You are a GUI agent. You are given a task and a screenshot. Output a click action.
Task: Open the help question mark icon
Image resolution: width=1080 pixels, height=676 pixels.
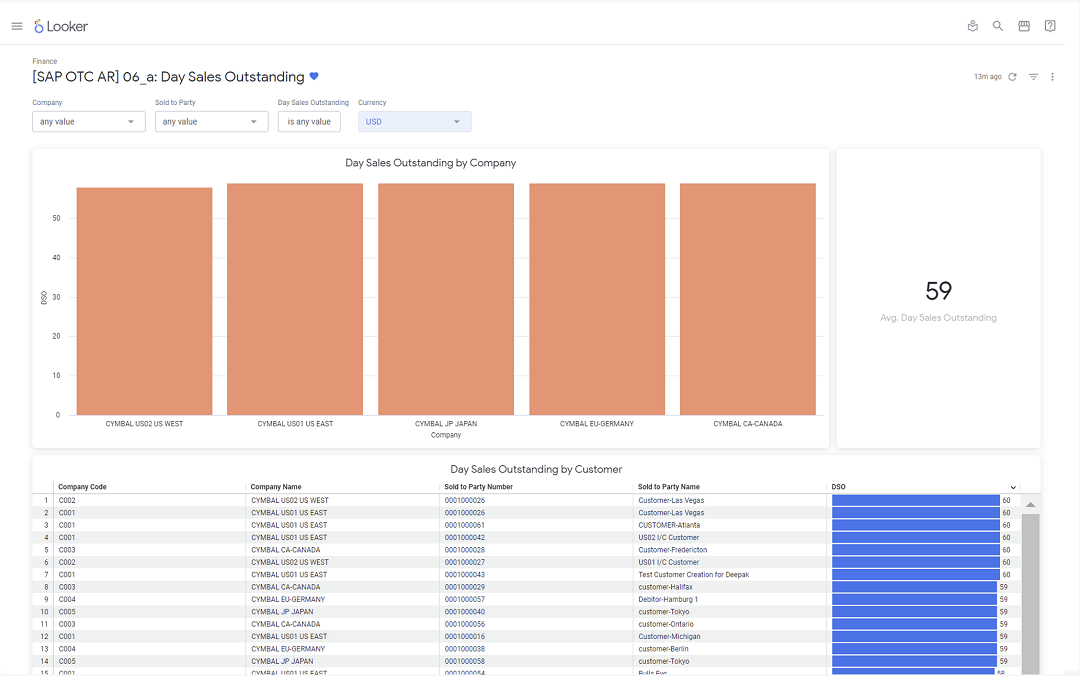[x=1050, y=26]
